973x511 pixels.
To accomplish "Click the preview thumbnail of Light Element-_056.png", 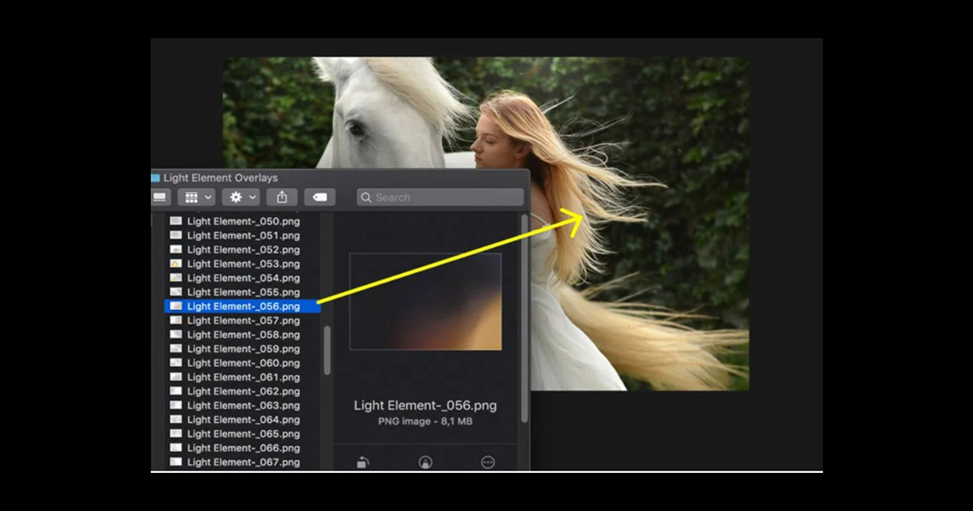I will [426, 301].
